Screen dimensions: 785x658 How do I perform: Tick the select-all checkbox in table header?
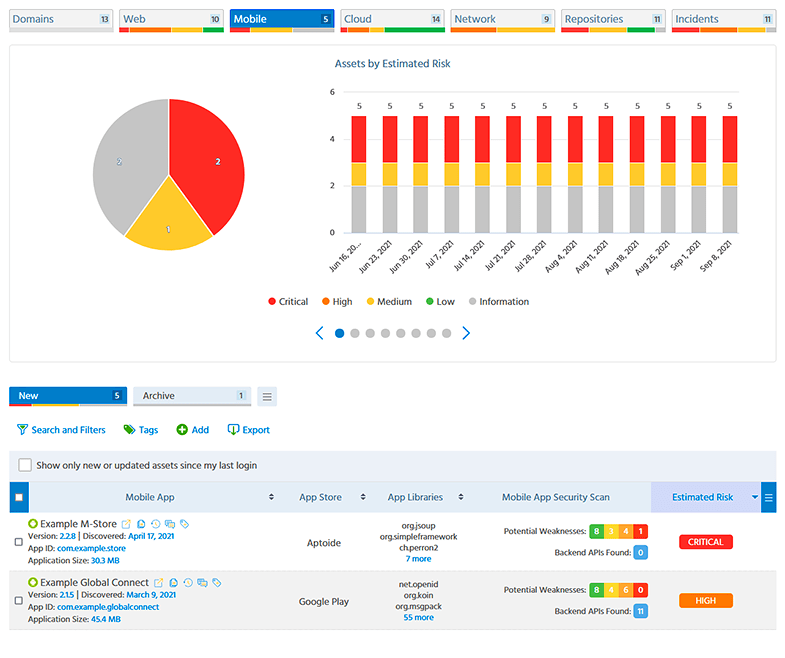tap(19, 497)
